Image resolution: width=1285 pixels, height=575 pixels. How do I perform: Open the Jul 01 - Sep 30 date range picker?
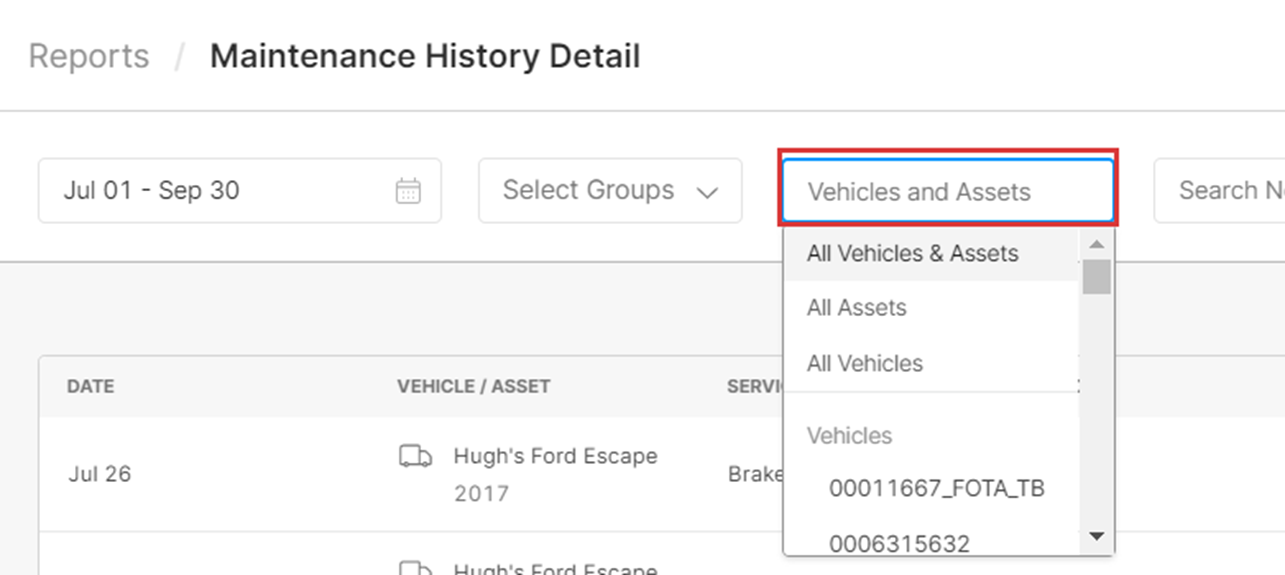(x=240, y=190)
